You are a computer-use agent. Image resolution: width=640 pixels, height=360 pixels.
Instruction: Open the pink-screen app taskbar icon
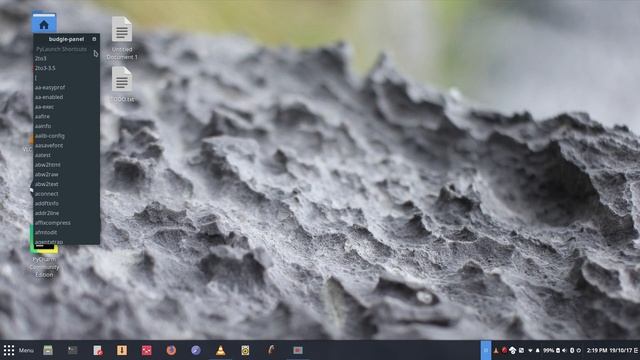click(x=298, y=350)
